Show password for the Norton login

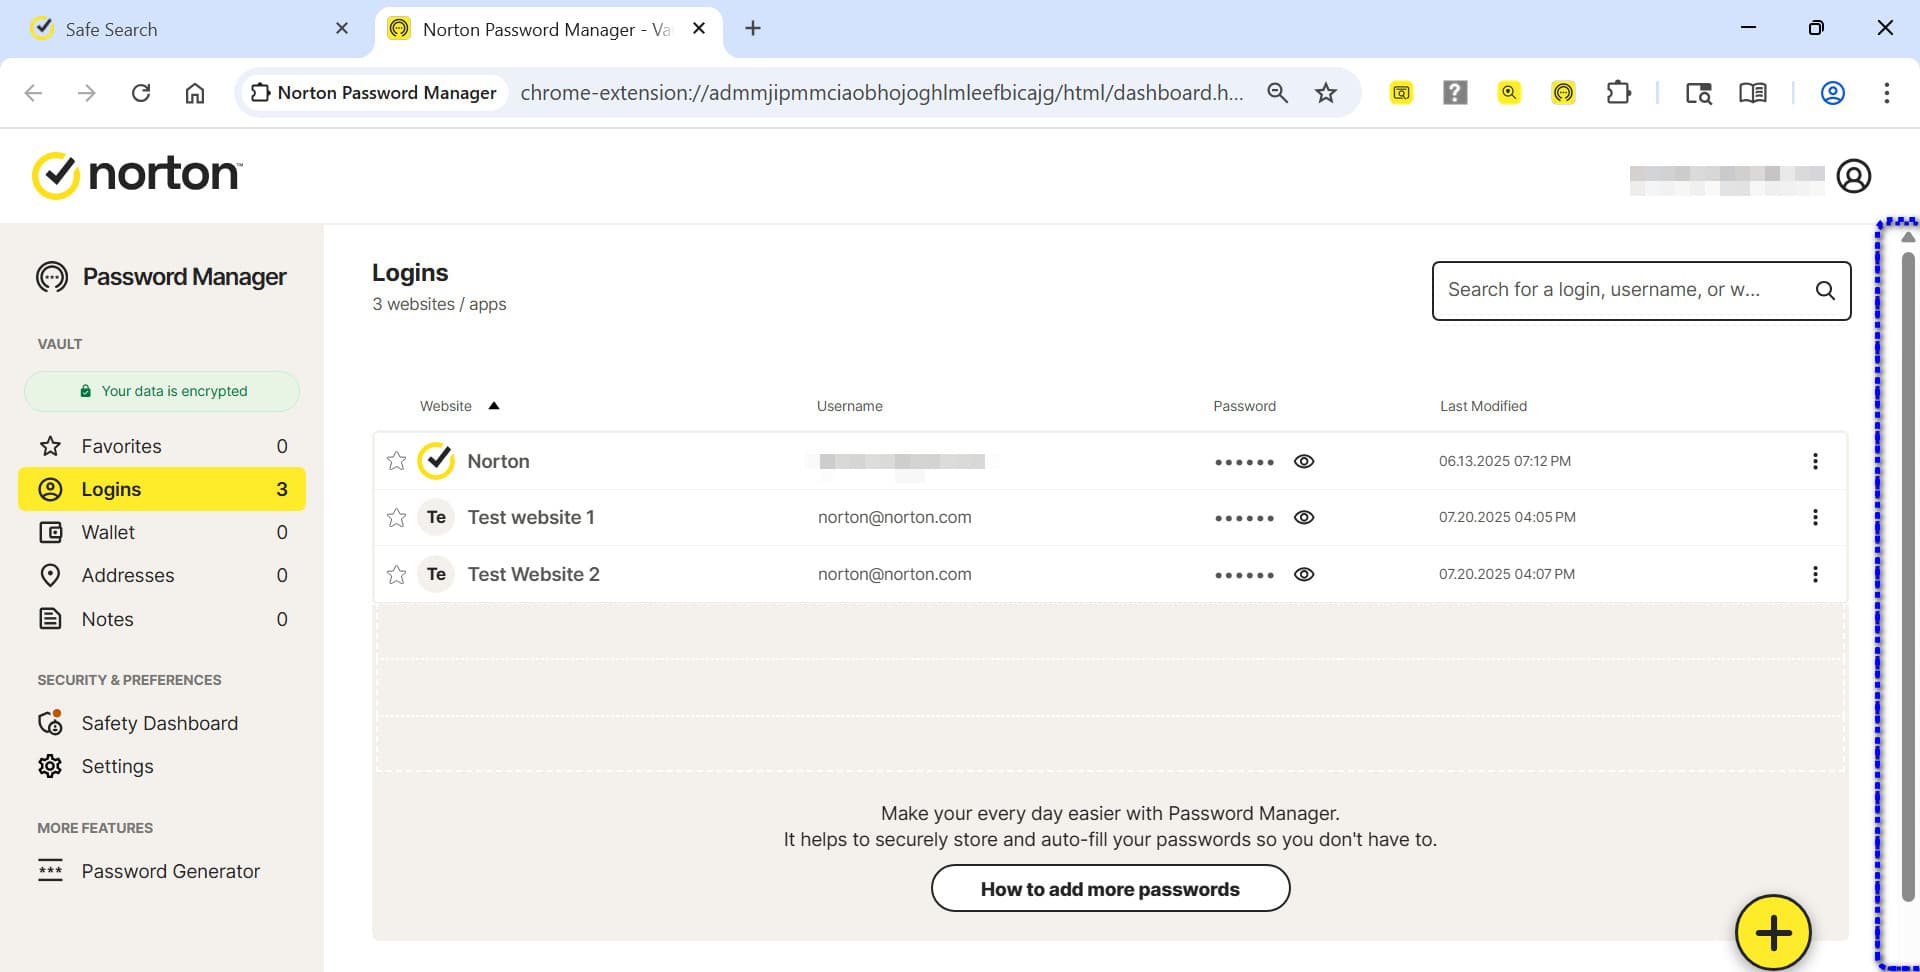[x=1303, y=461]
